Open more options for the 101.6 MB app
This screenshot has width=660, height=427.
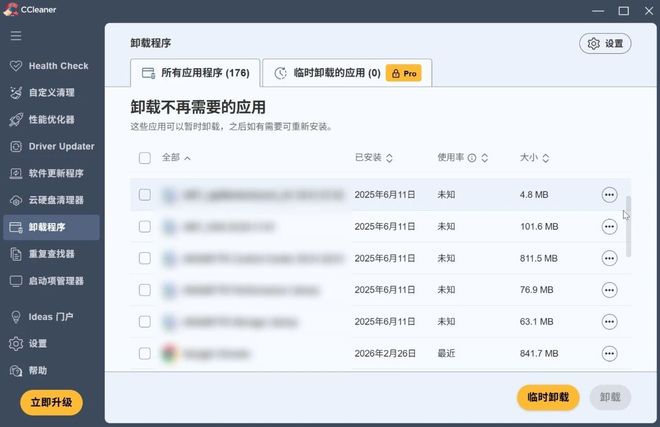(x=609, y=227)
